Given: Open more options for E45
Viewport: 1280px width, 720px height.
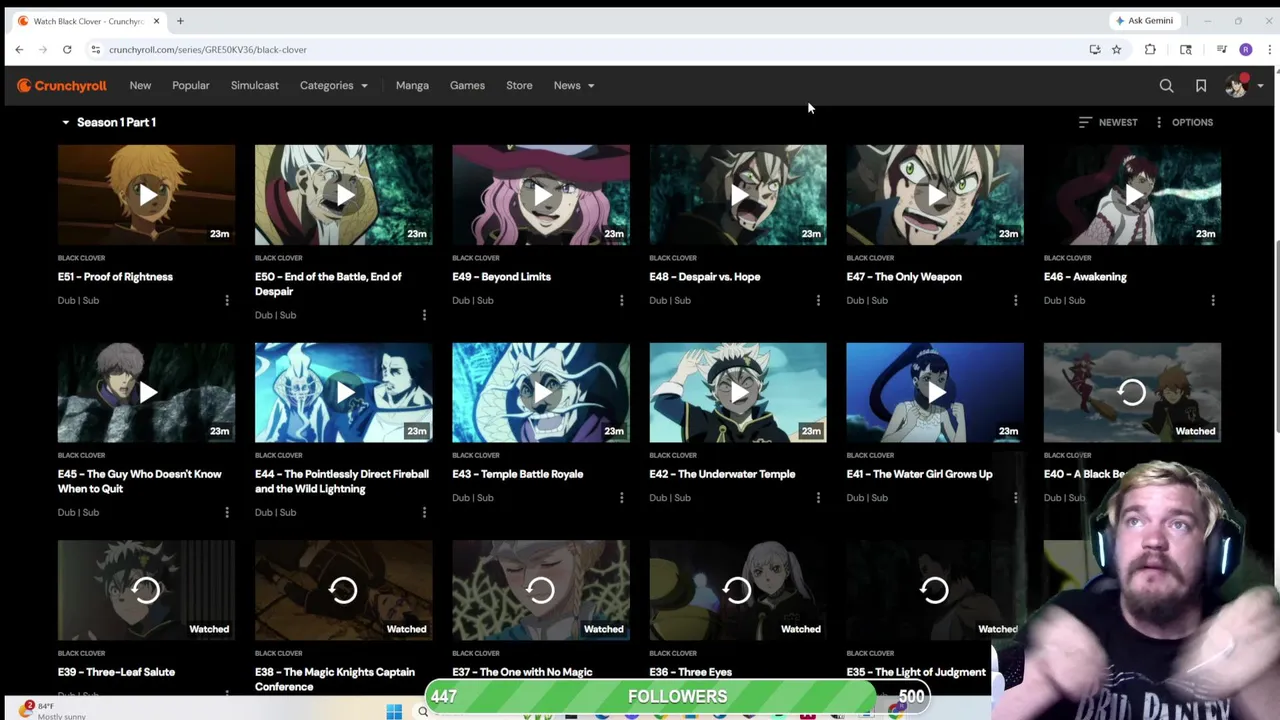Looking at the screenshot, I should [227, 512].
